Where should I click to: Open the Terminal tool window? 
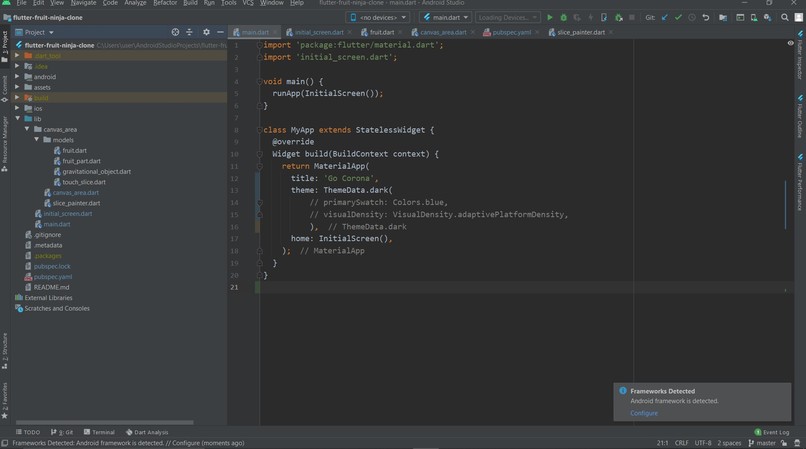click(99, 432)
